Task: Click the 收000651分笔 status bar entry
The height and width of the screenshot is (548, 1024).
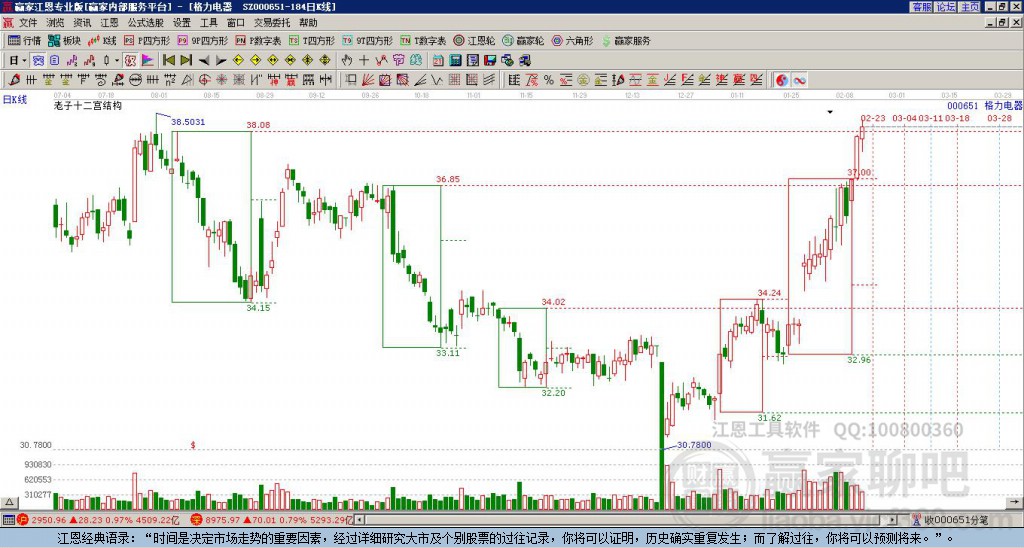Action: tap(956, 520)
